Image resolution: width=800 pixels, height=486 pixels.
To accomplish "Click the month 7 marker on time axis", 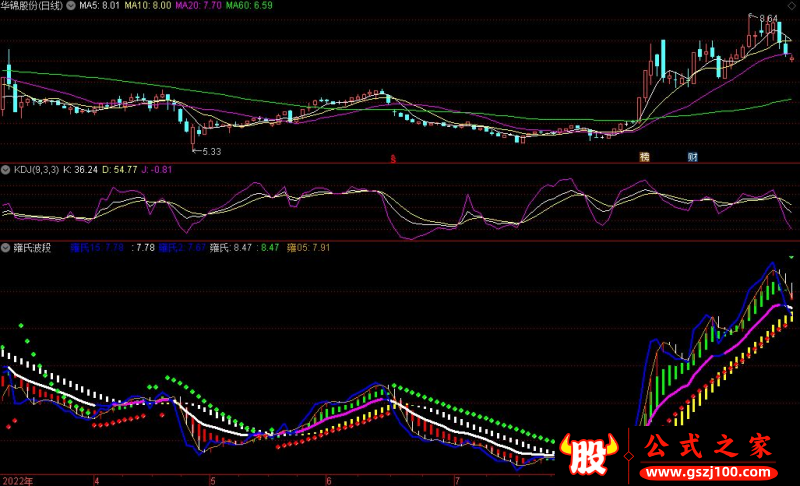I will click(x=457, y=481).
